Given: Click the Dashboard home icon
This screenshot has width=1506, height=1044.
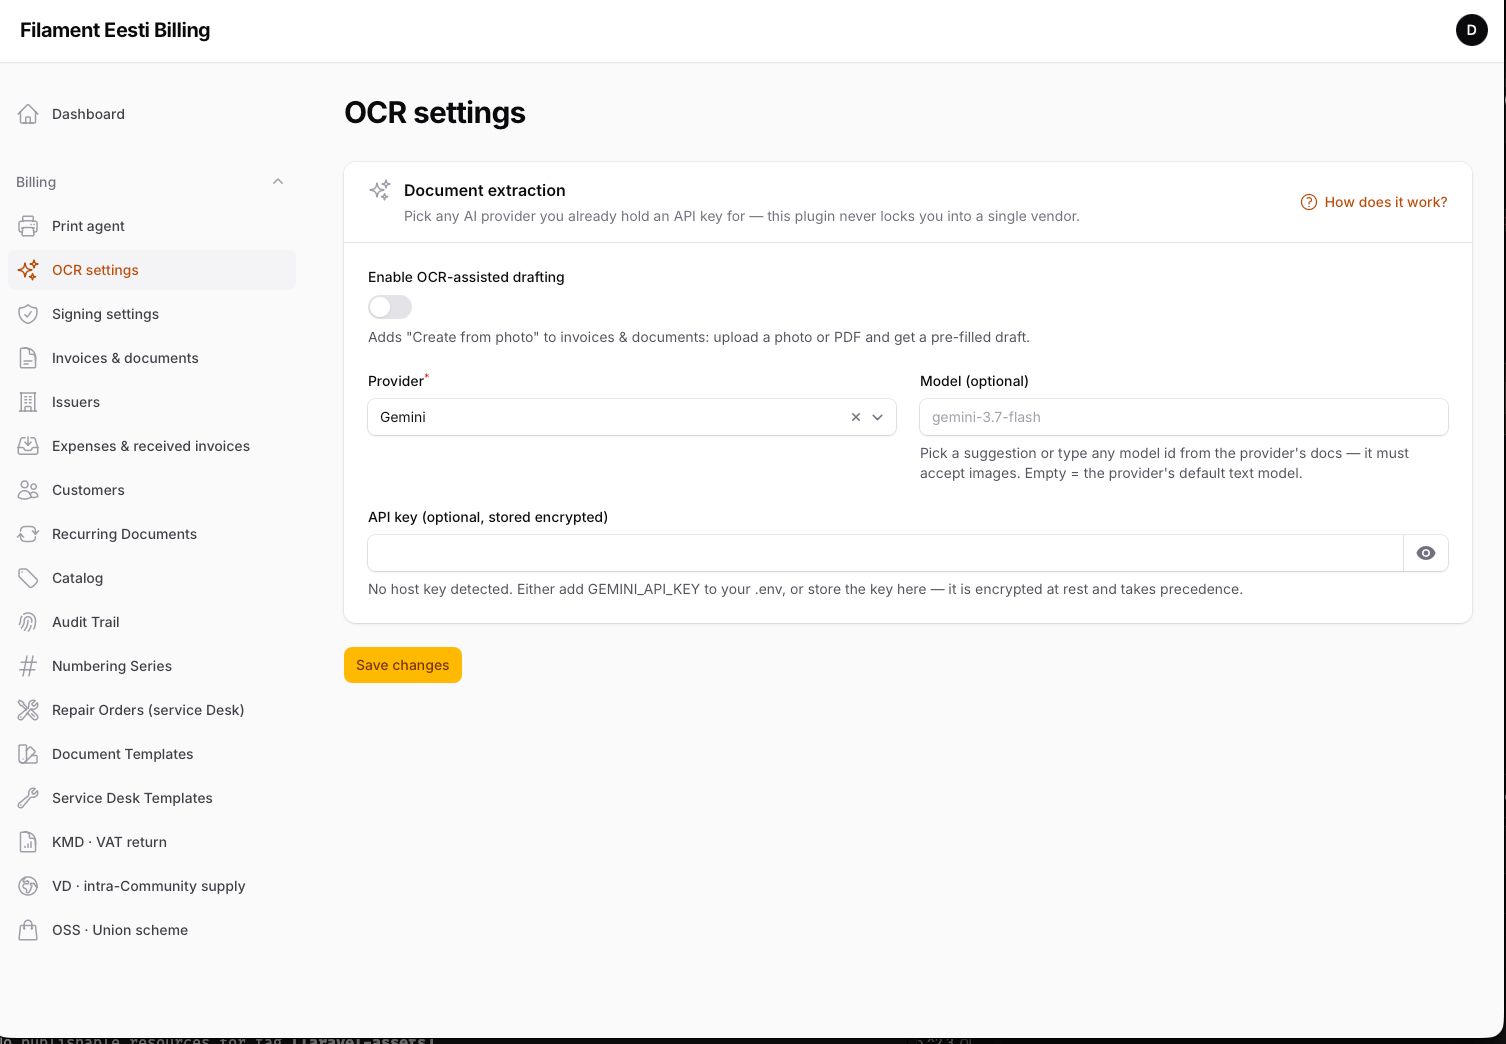Looking at the screenshot, I should (x=28, y=114).
